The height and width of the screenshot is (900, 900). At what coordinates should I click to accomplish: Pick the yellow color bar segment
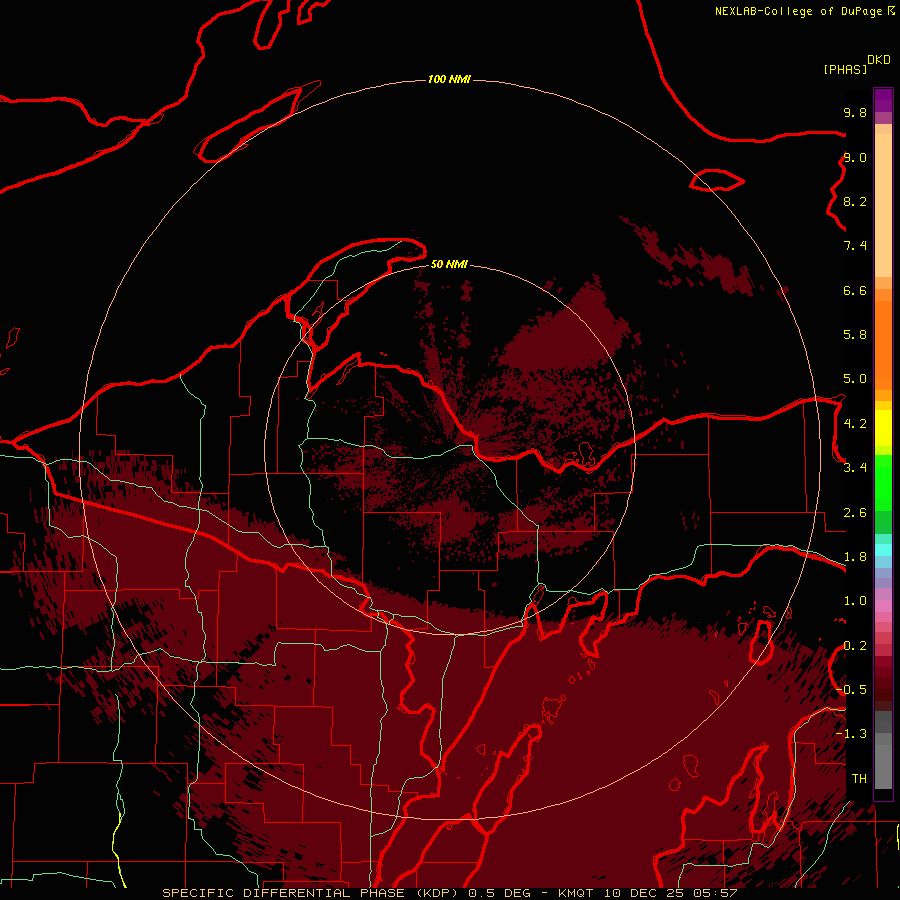(883, 428)
